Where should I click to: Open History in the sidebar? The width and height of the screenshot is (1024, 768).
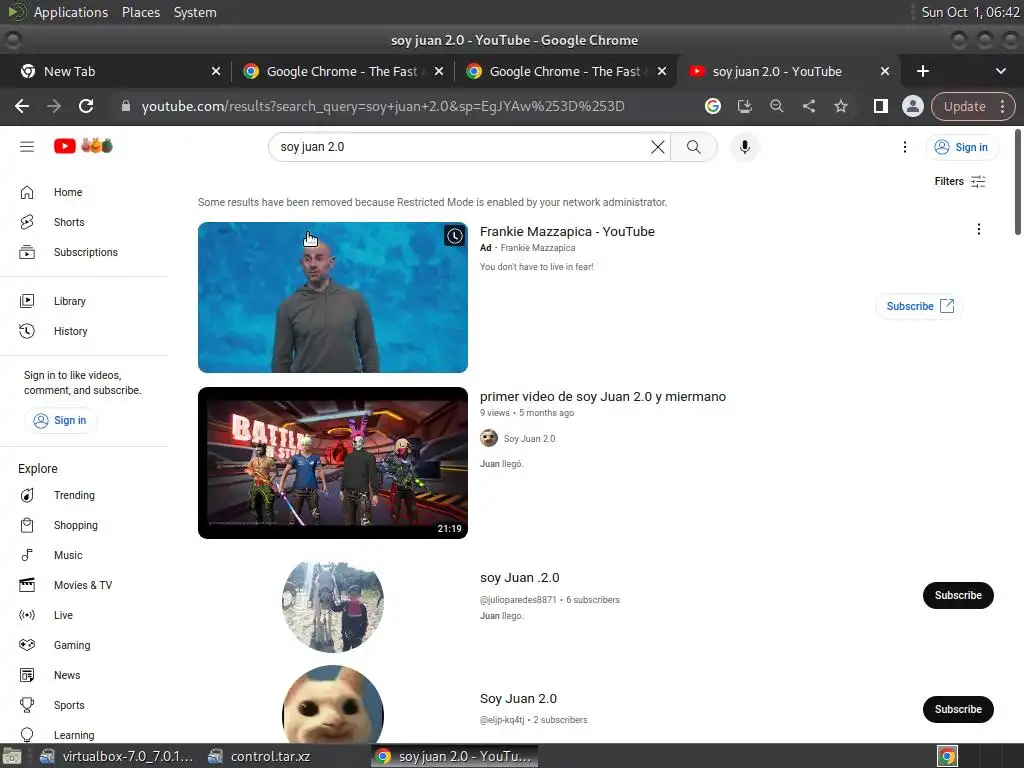[71, 331]
